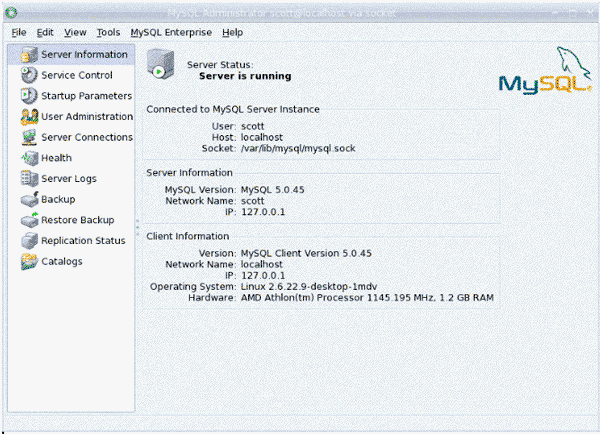
Task: Click the Health monitor icon
Action: click(x=29, y=158)
